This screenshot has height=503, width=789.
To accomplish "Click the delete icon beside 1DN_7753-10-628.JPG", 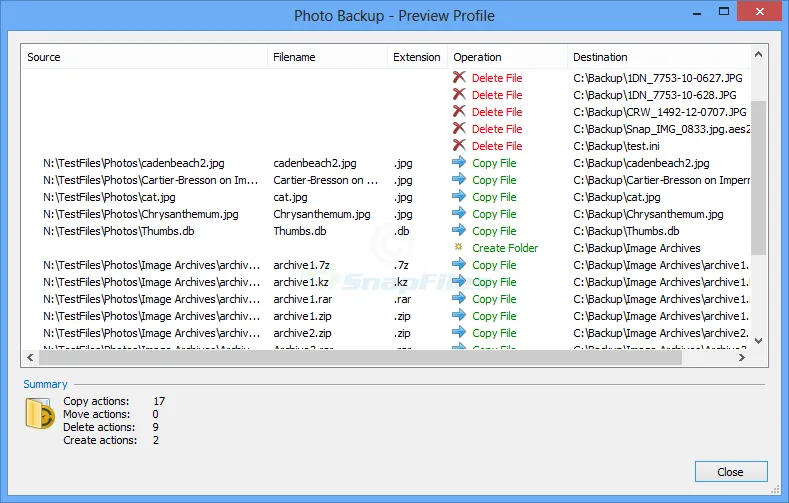I will coord(459,94).
